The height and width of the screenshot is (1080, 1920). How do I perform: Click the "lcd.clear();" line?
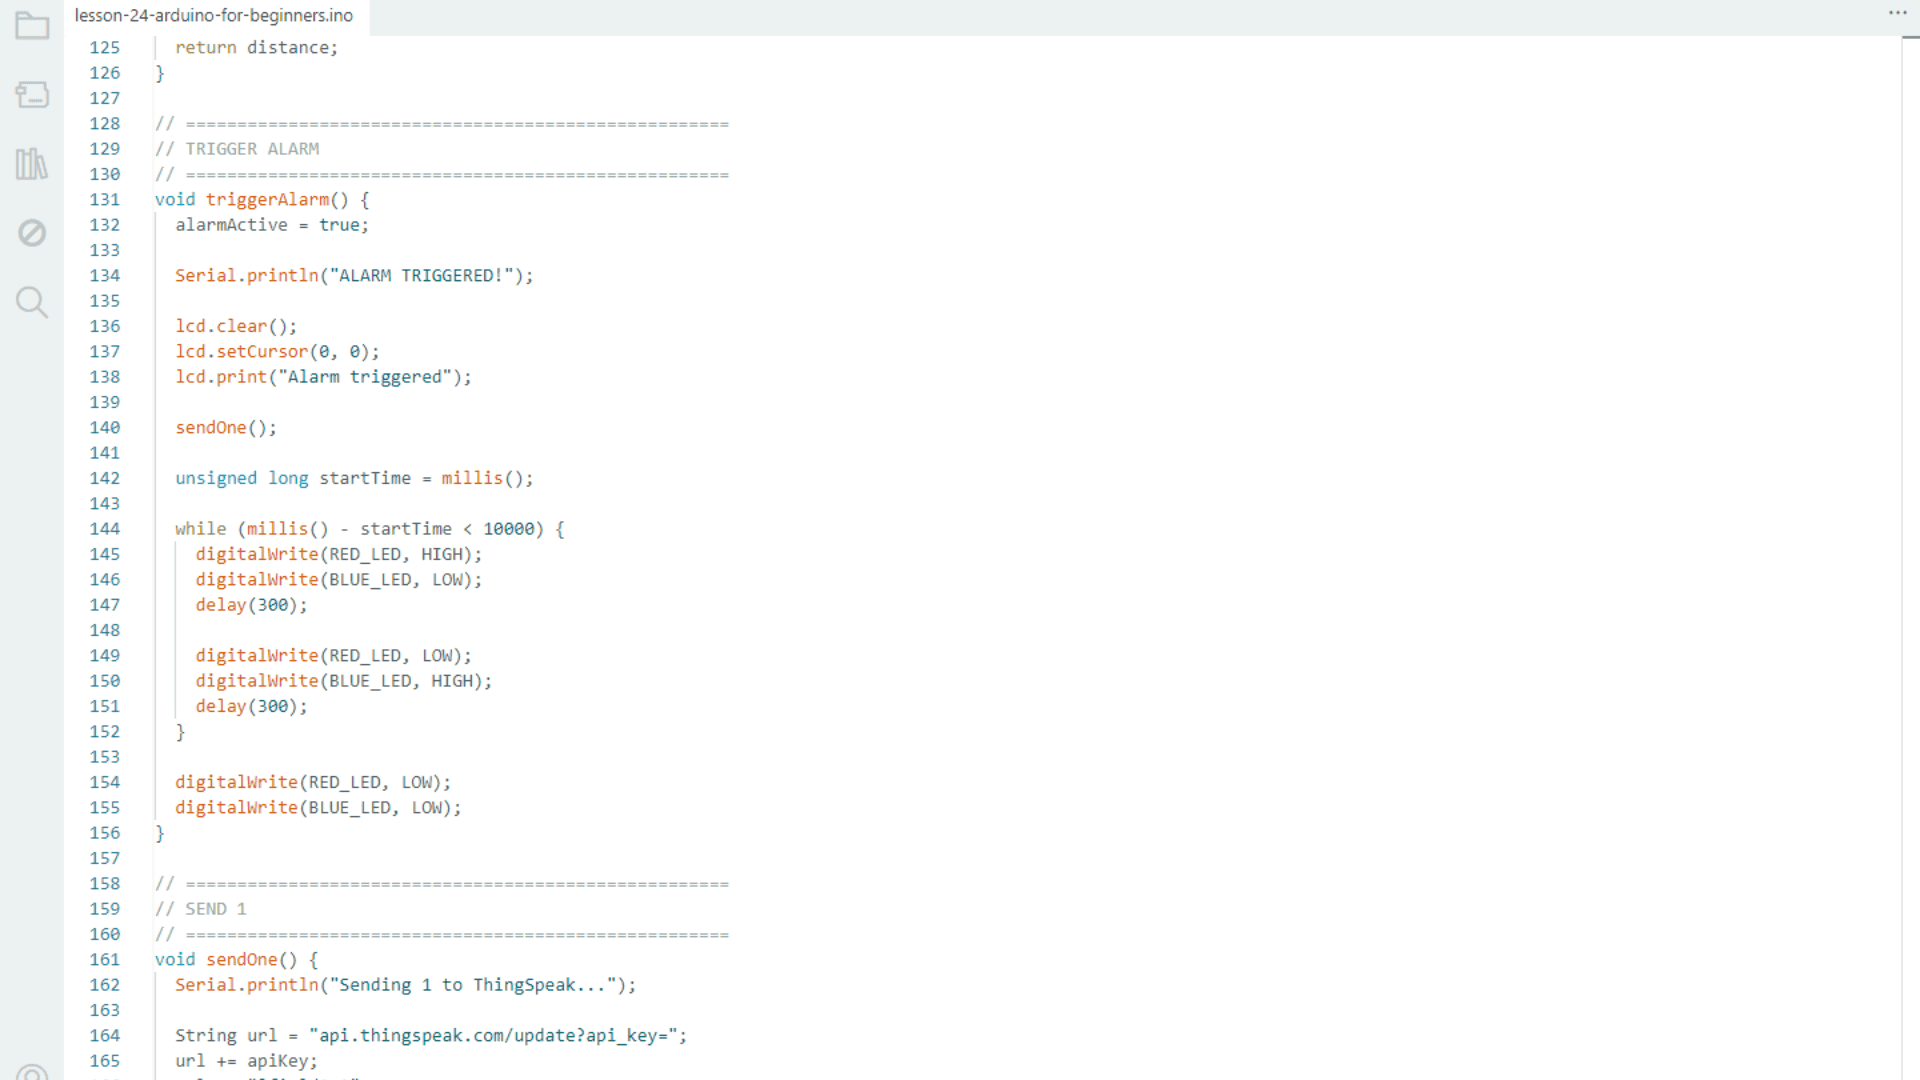click(x=236, y=326)
